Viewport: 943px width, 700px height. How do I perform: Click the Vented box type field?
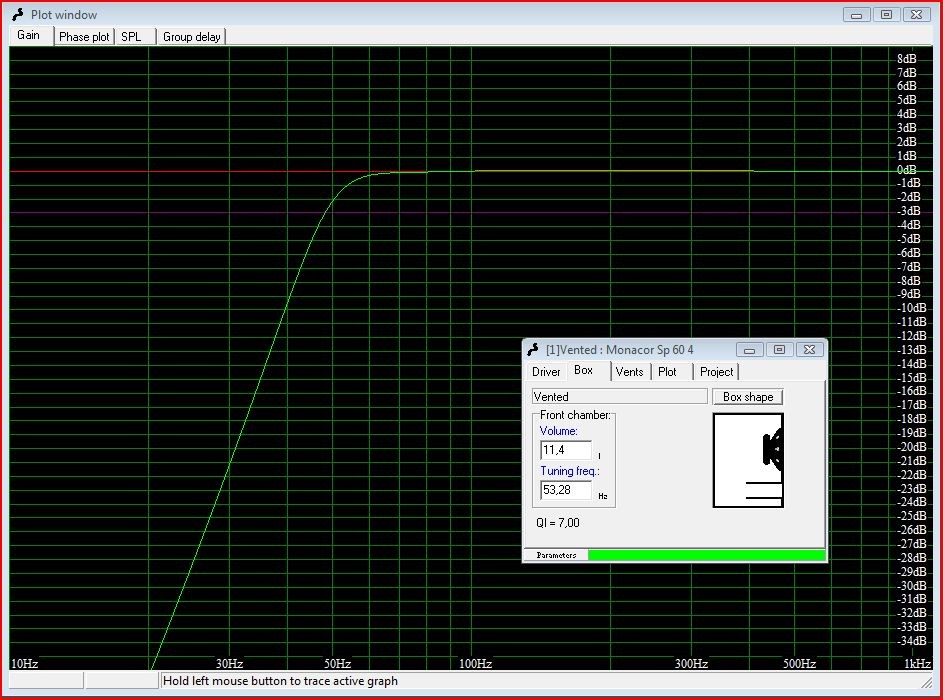point(619,397)
